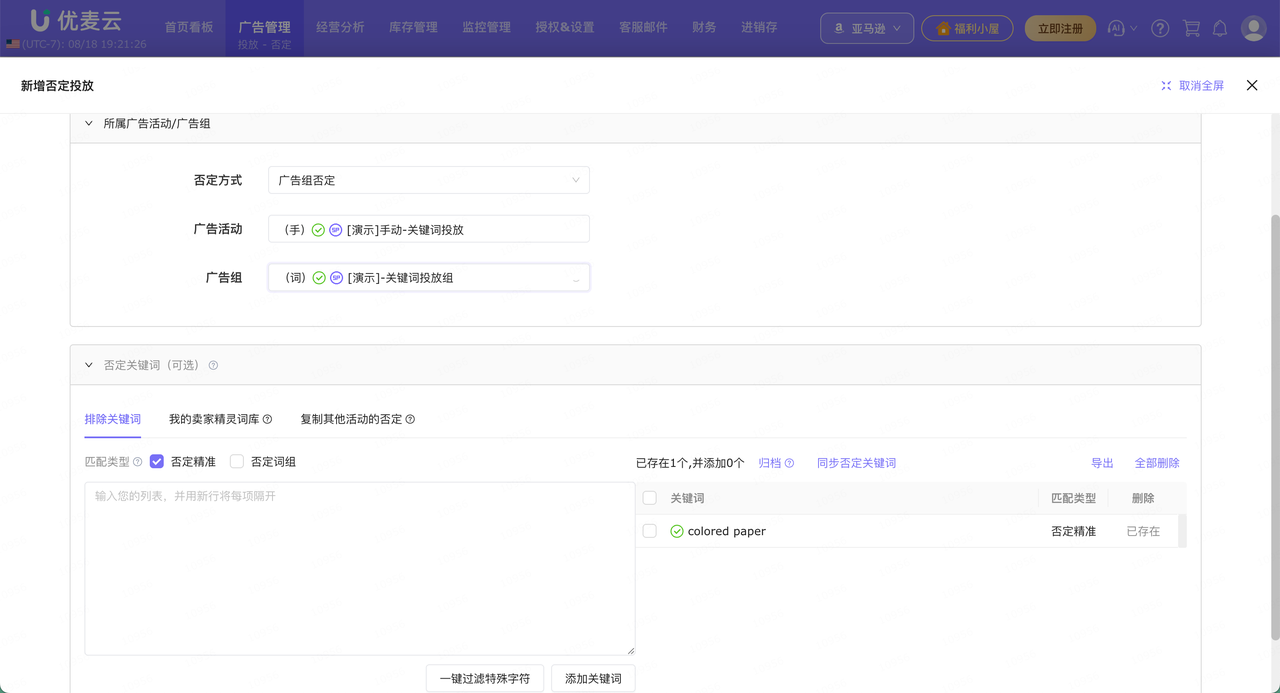Click the main page vertical scrollbar

pyautogui.click(x=1275, y=427)
